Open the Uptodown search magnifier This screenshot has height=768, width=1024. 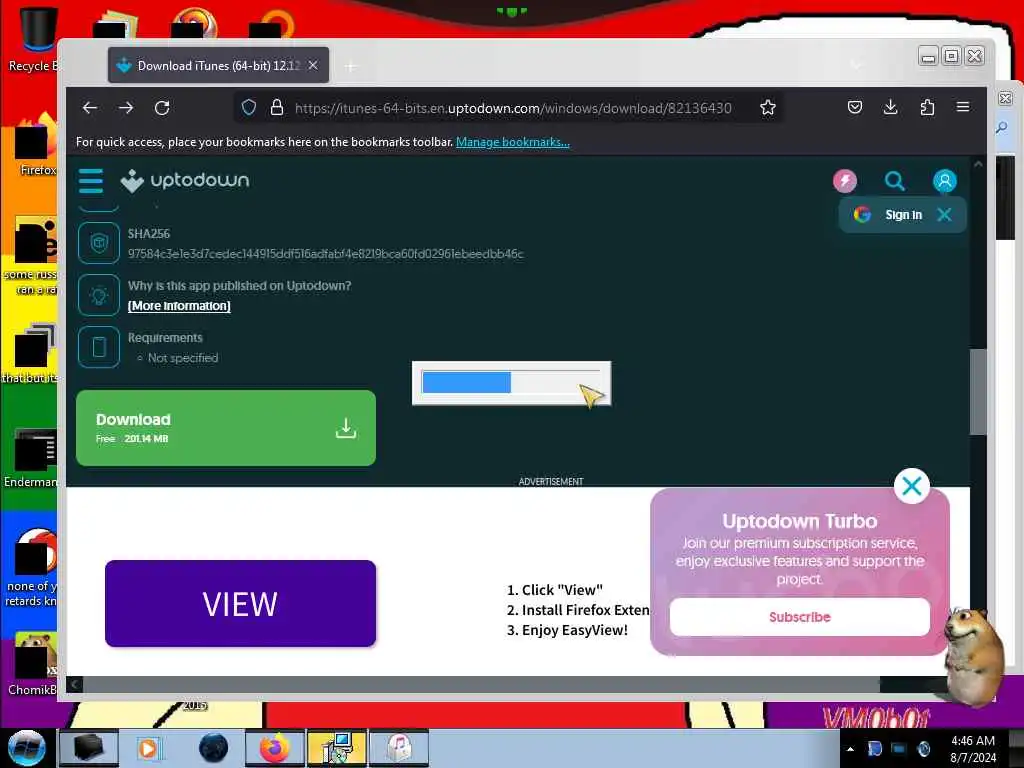[895, 181]
